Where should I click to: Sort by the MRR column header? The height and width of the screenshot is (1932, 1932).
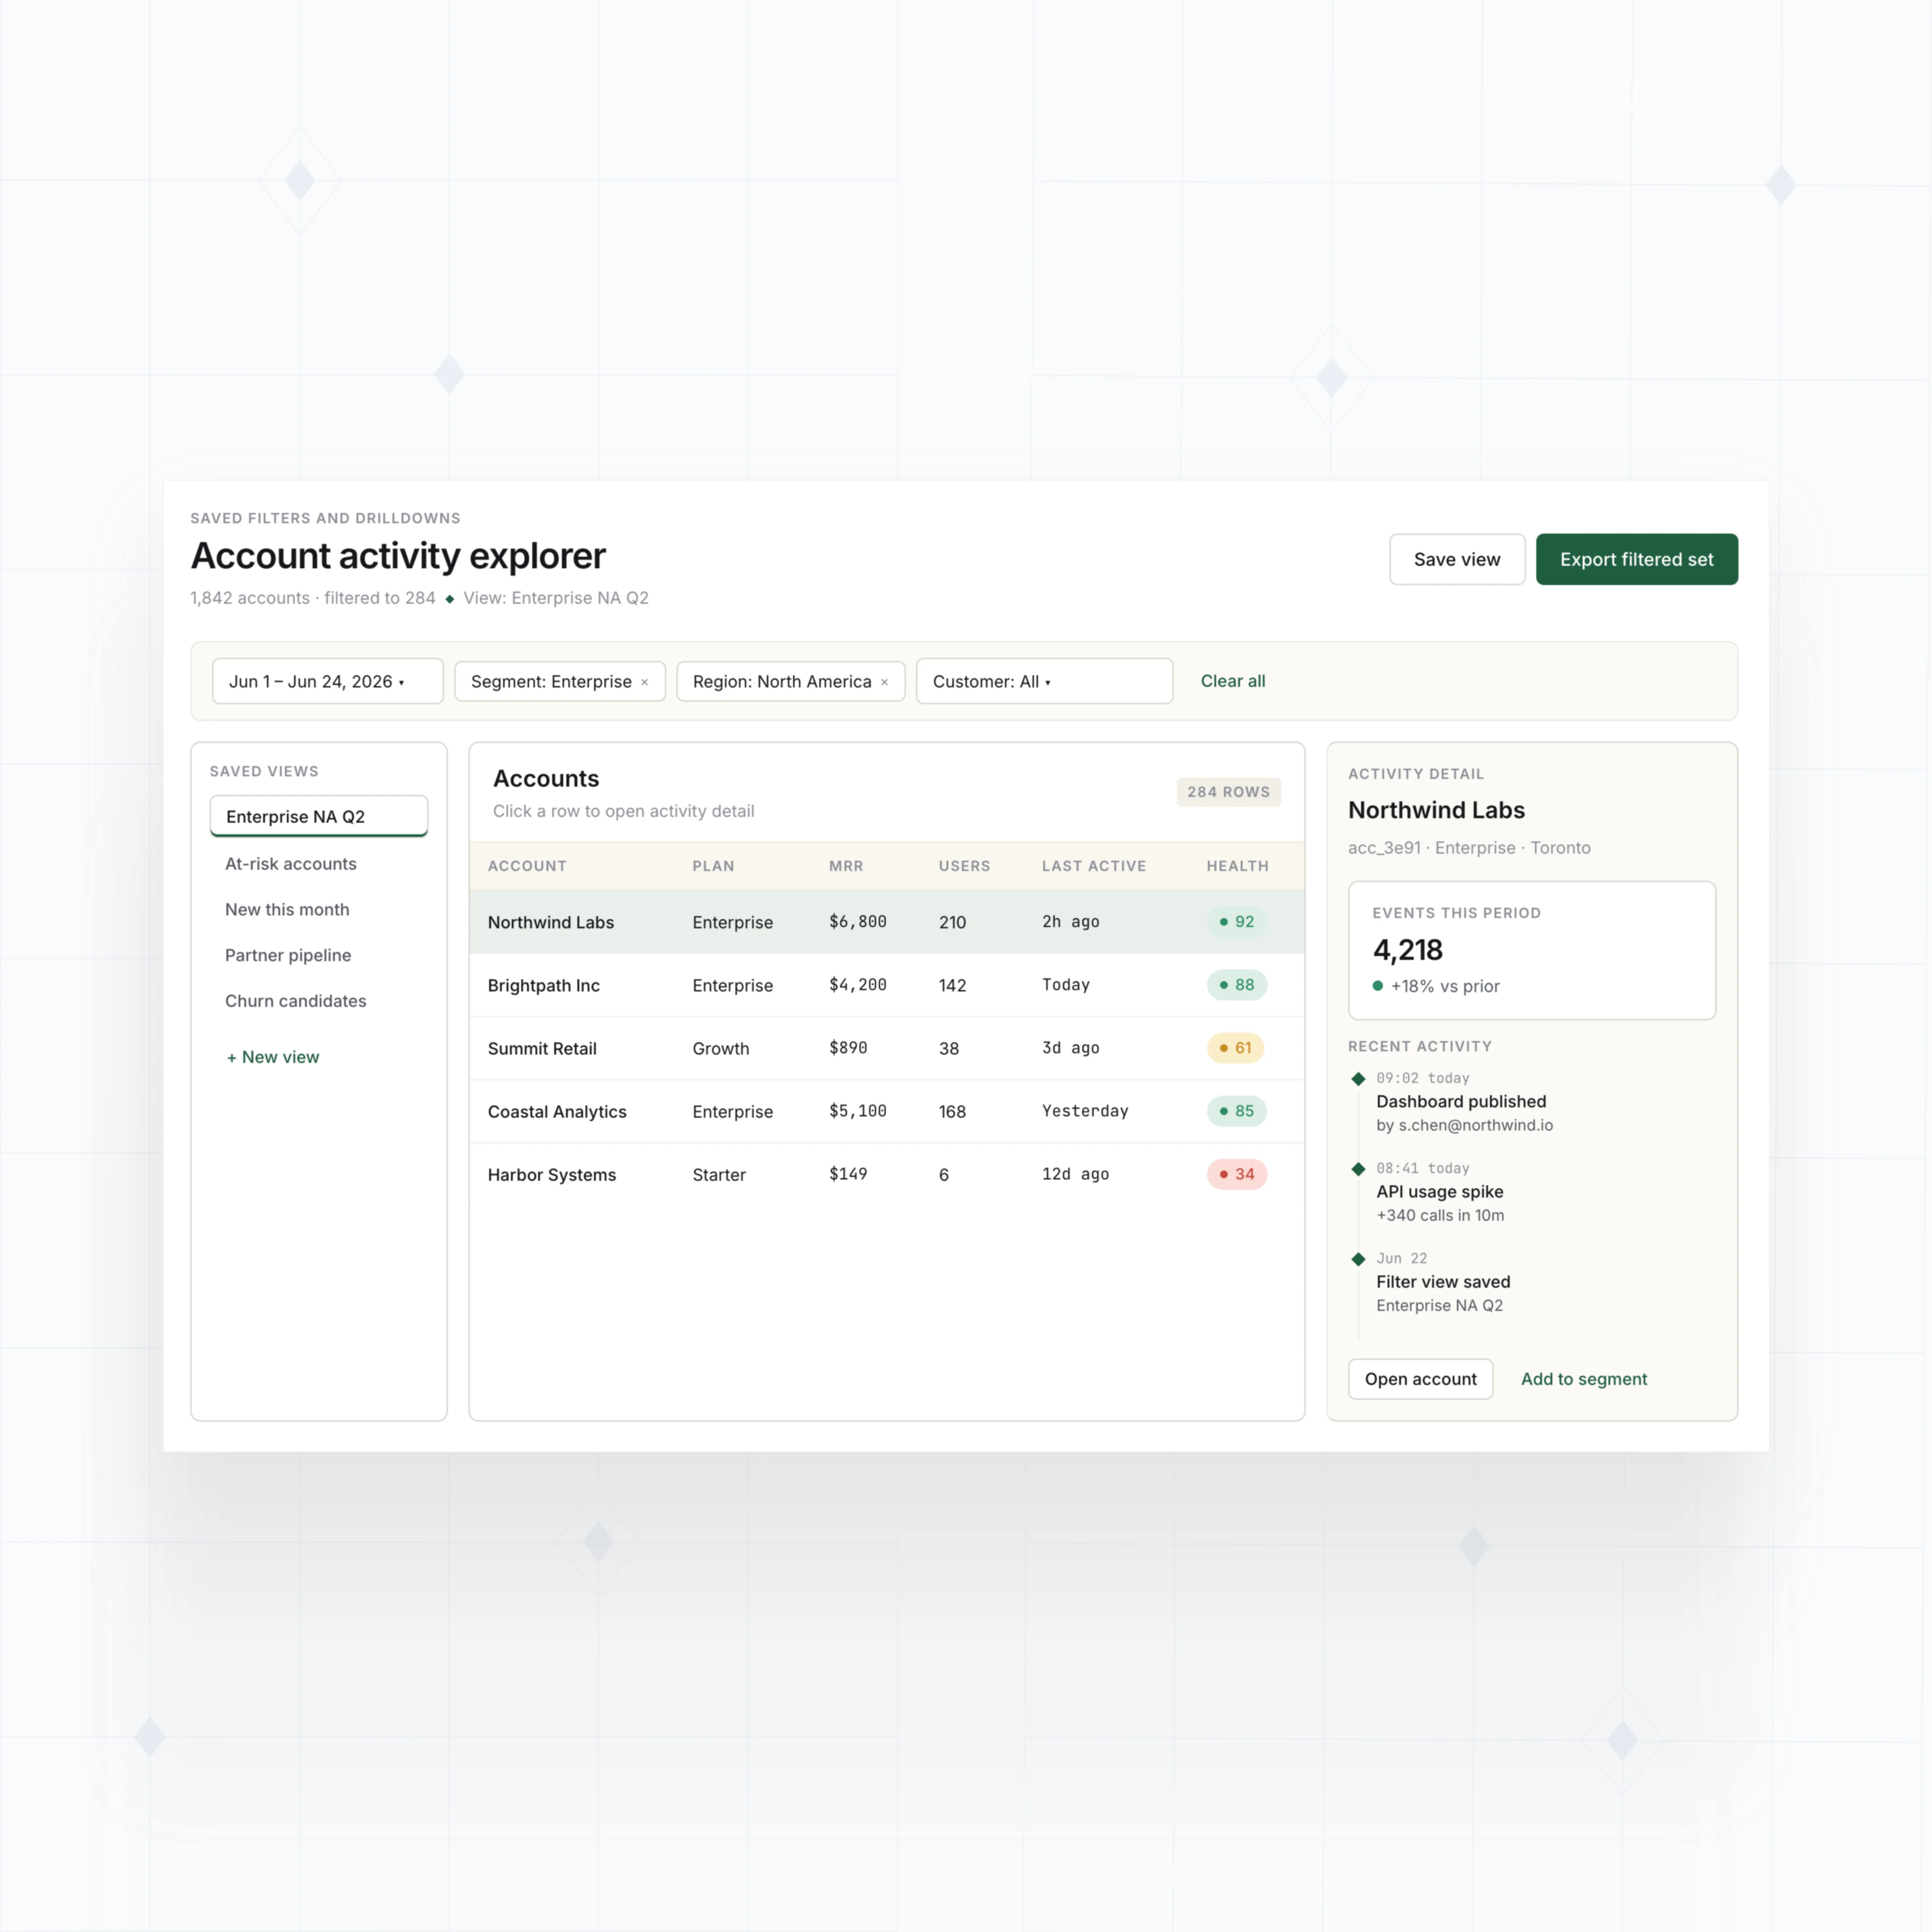click(x=846, y=866)
